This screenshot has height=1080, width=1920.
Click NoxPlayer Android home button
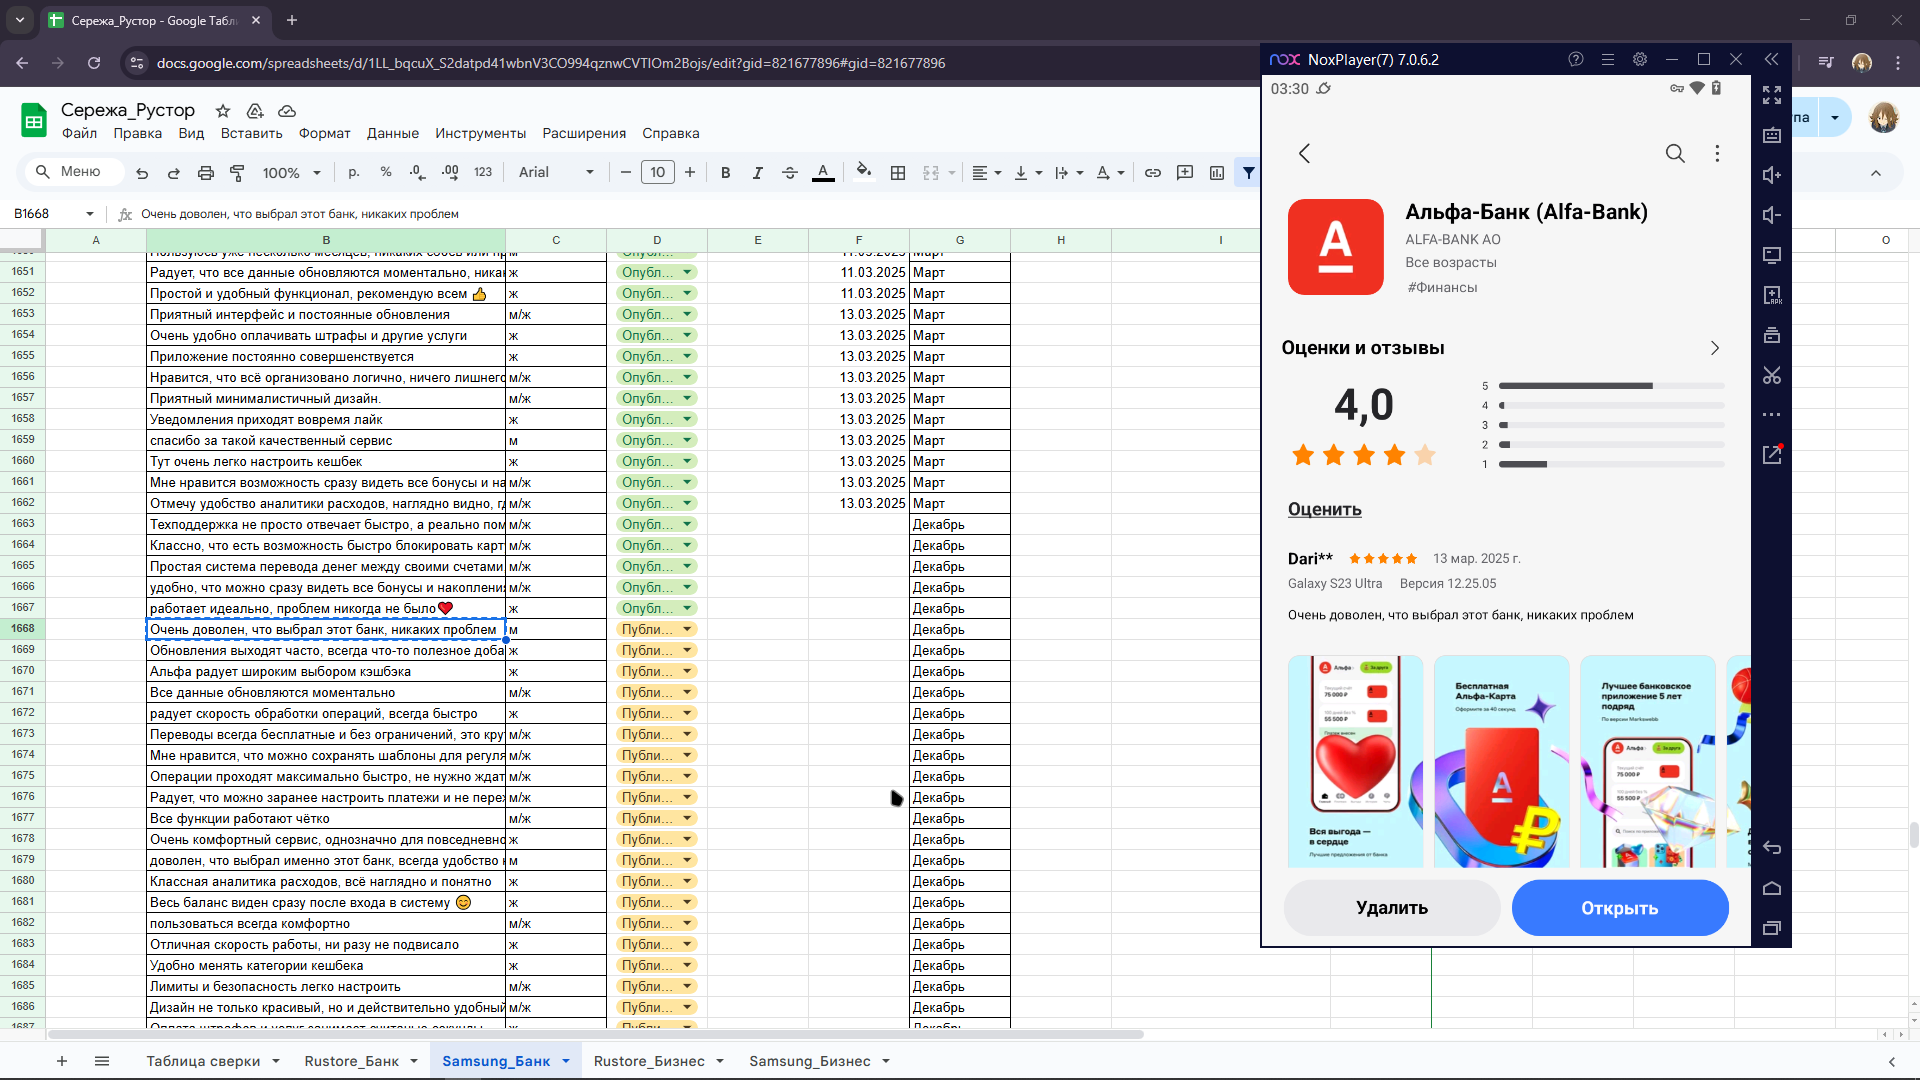(1772, 888)
